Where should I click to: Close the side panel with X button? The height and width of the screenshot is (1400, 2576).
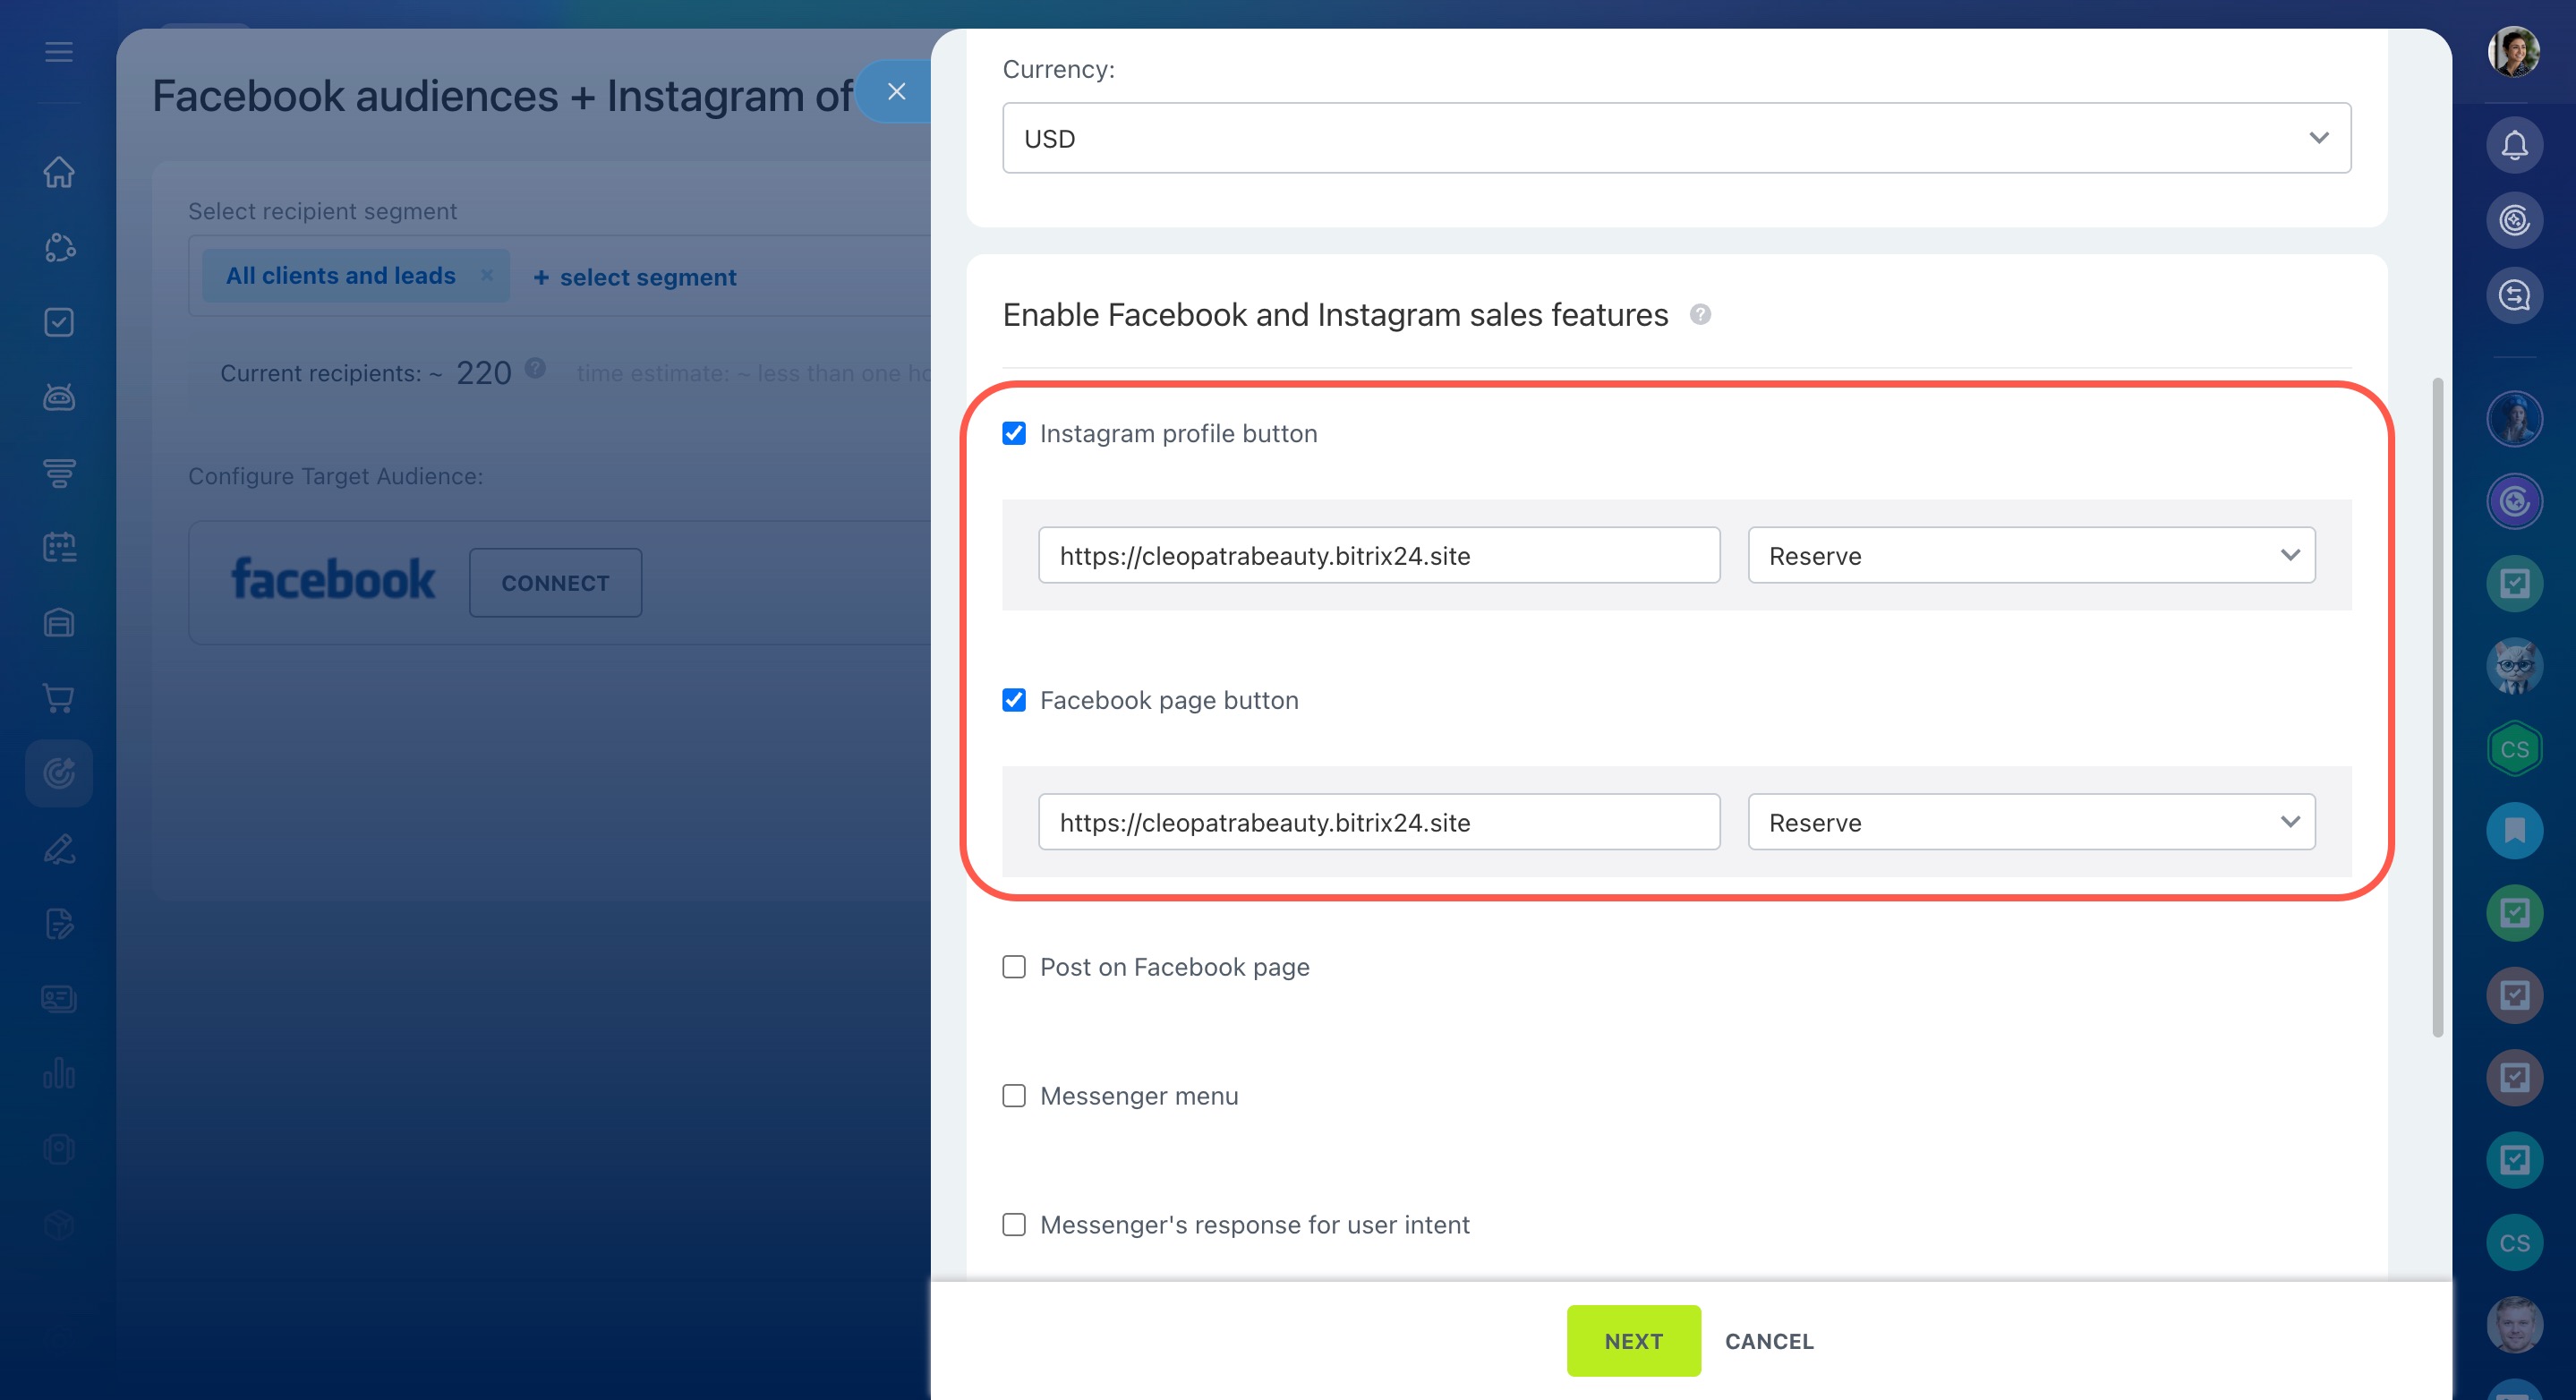(896, 92)
